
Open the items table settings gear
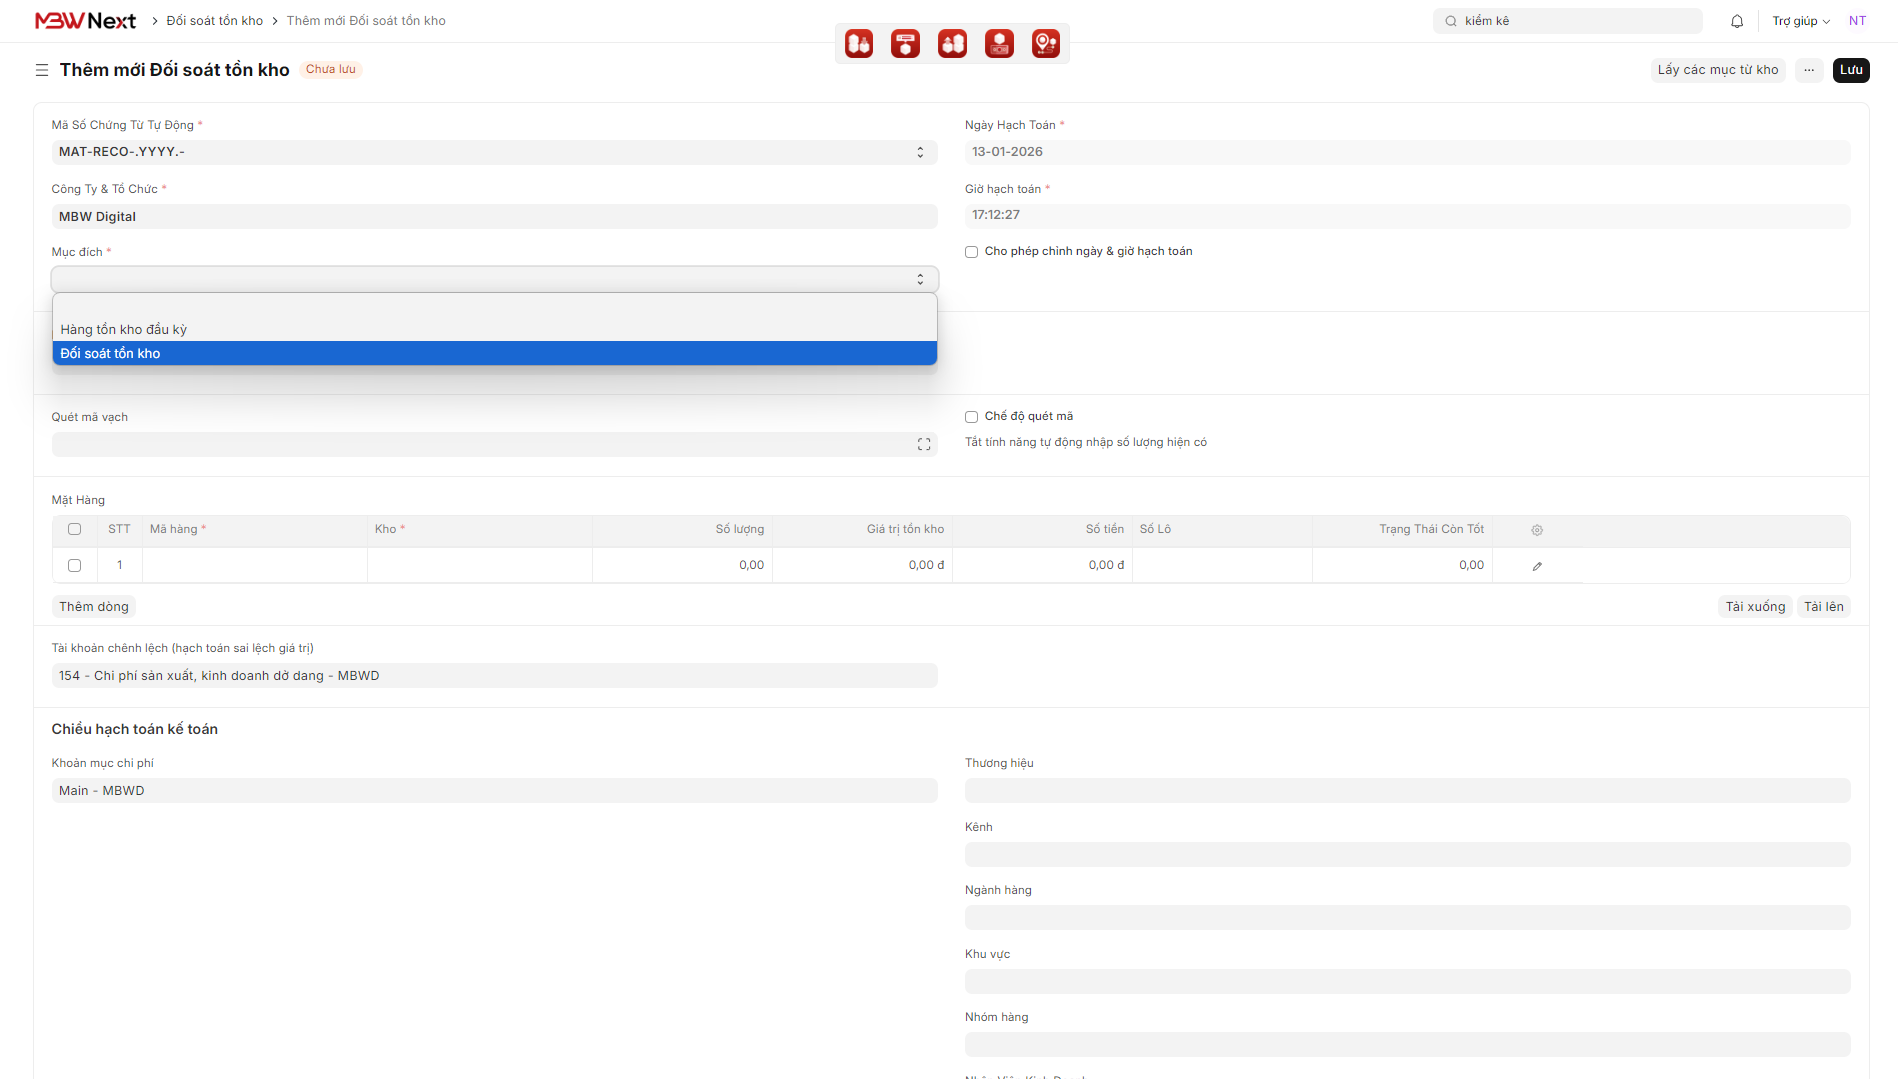coord(1537,530)
